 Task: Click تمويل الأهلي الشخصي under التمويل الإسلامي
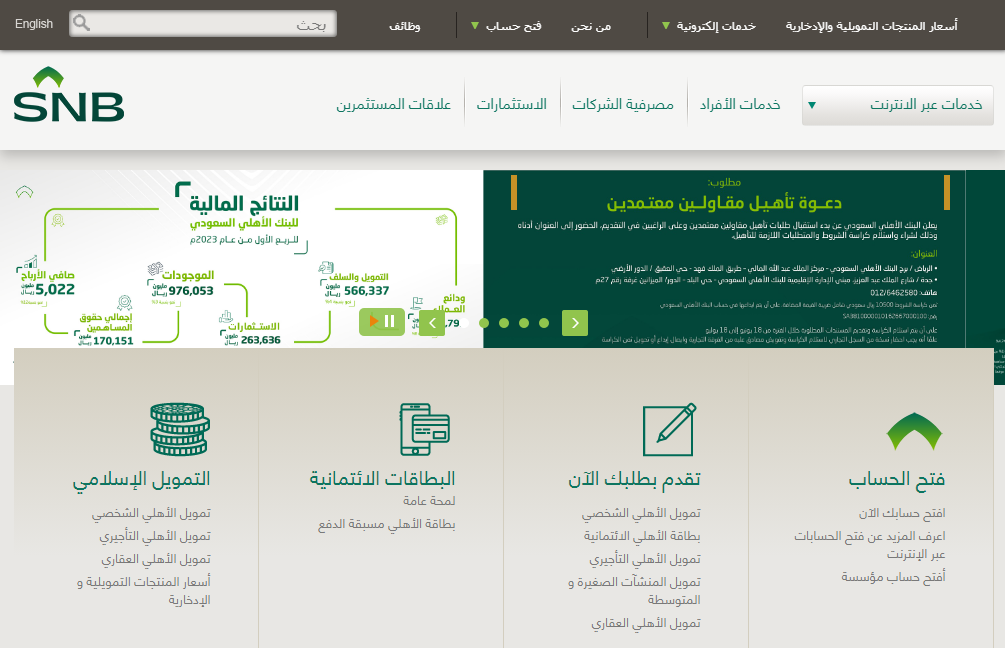tap(151, 513)
